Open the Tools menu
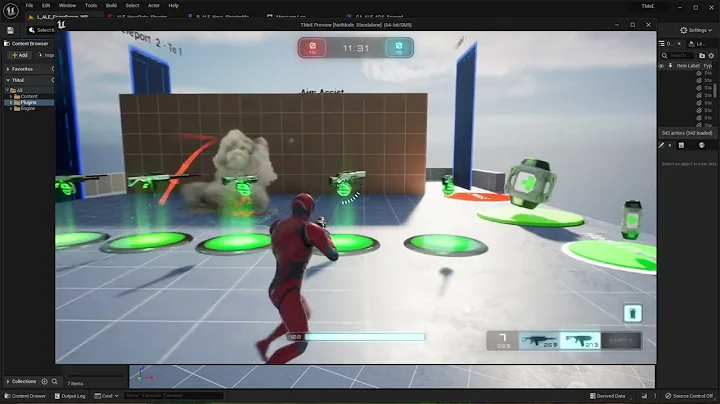The height and width of the screenshot is (404, 720). 91,6
